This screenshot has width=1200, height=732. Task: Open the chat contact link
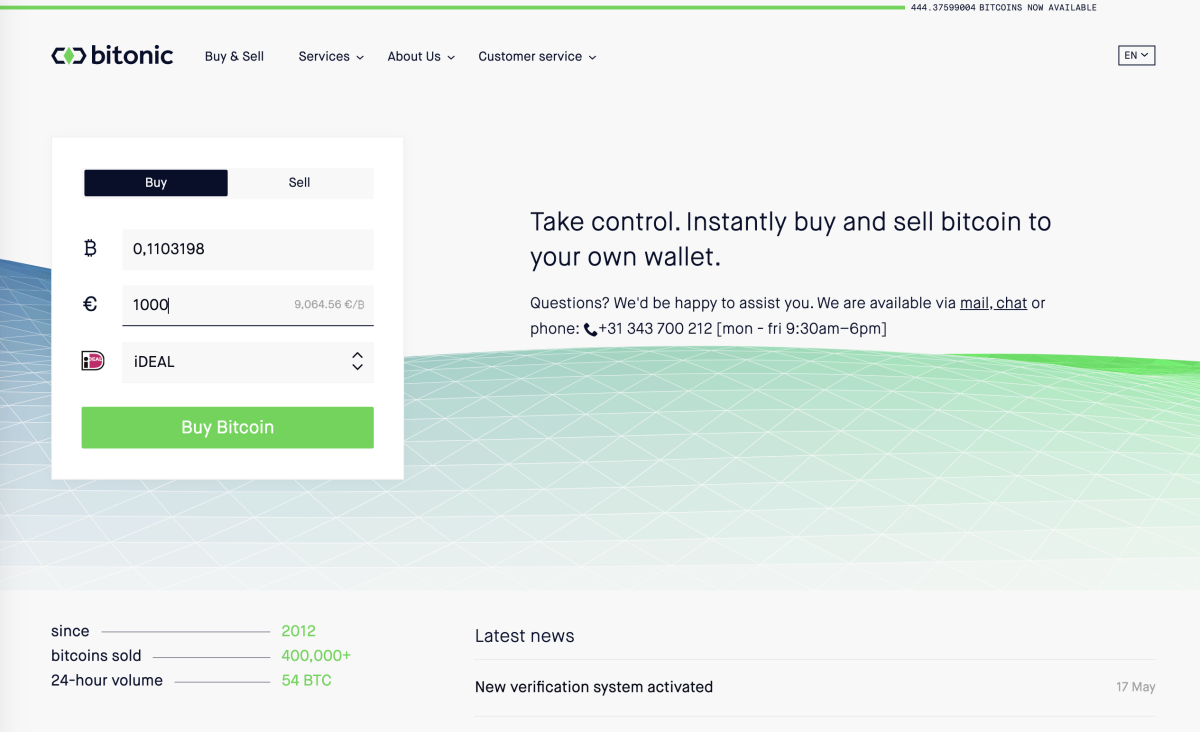pyautogui.click(x=1011, y=303)
